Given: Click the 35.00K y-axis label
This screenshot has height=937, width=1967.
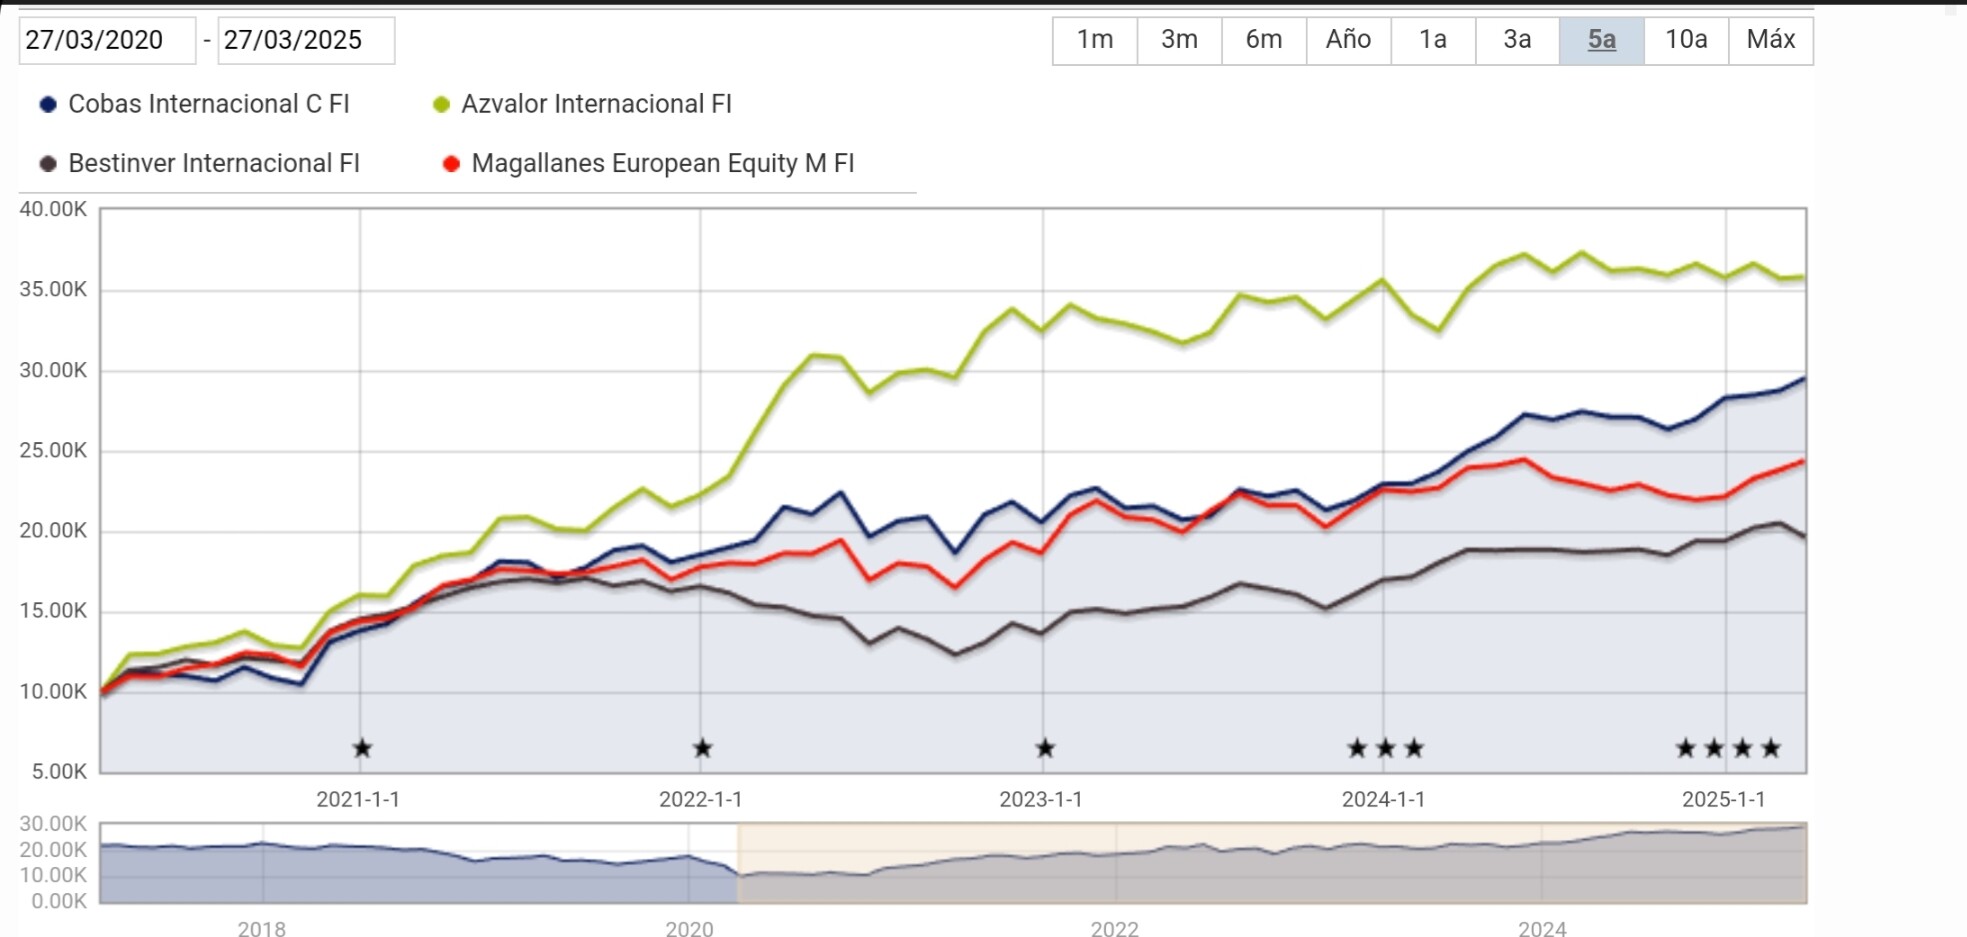Looking at the screenshot, I should tap(53, 289).
